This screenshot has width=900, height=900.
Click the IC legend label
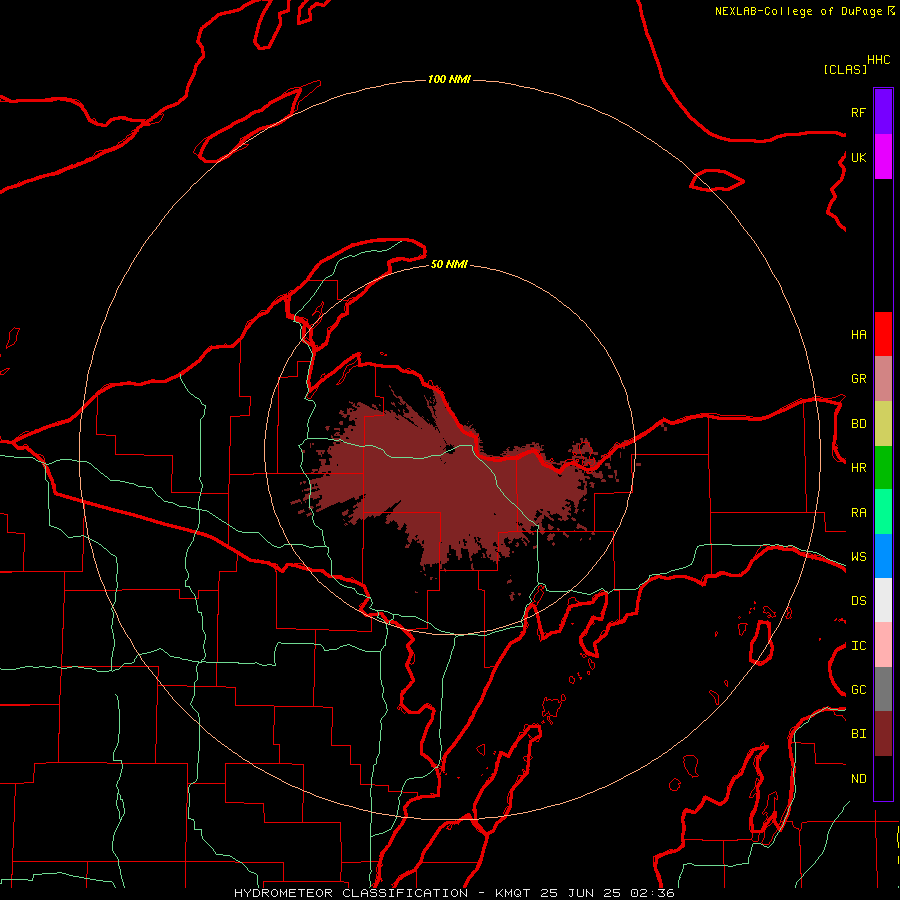858,646
